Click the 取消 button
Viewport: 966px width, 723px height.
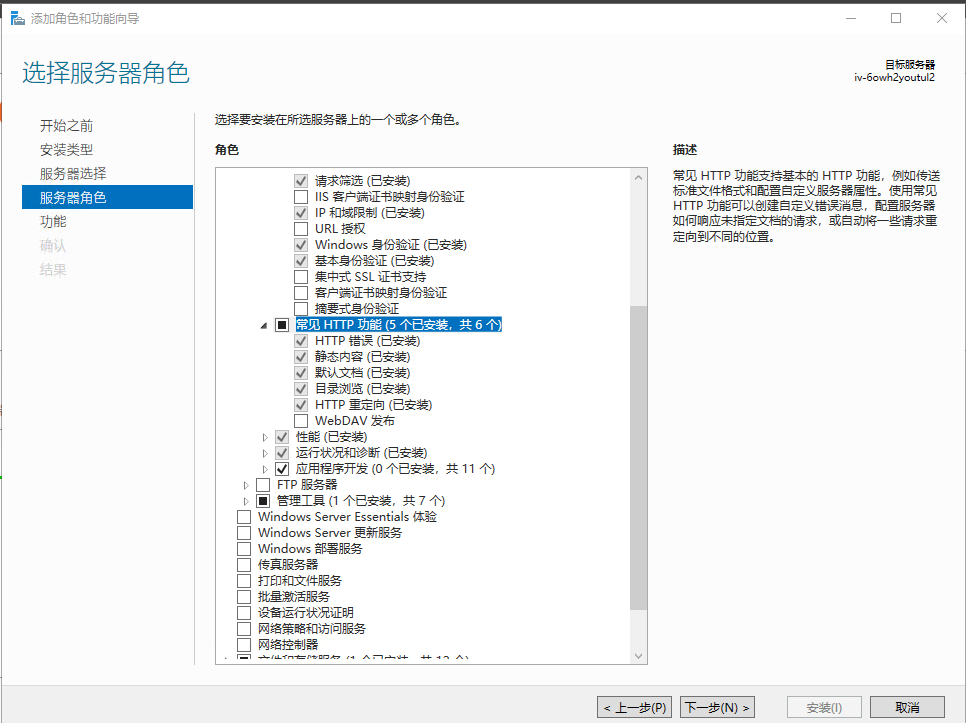coord(907,708)
